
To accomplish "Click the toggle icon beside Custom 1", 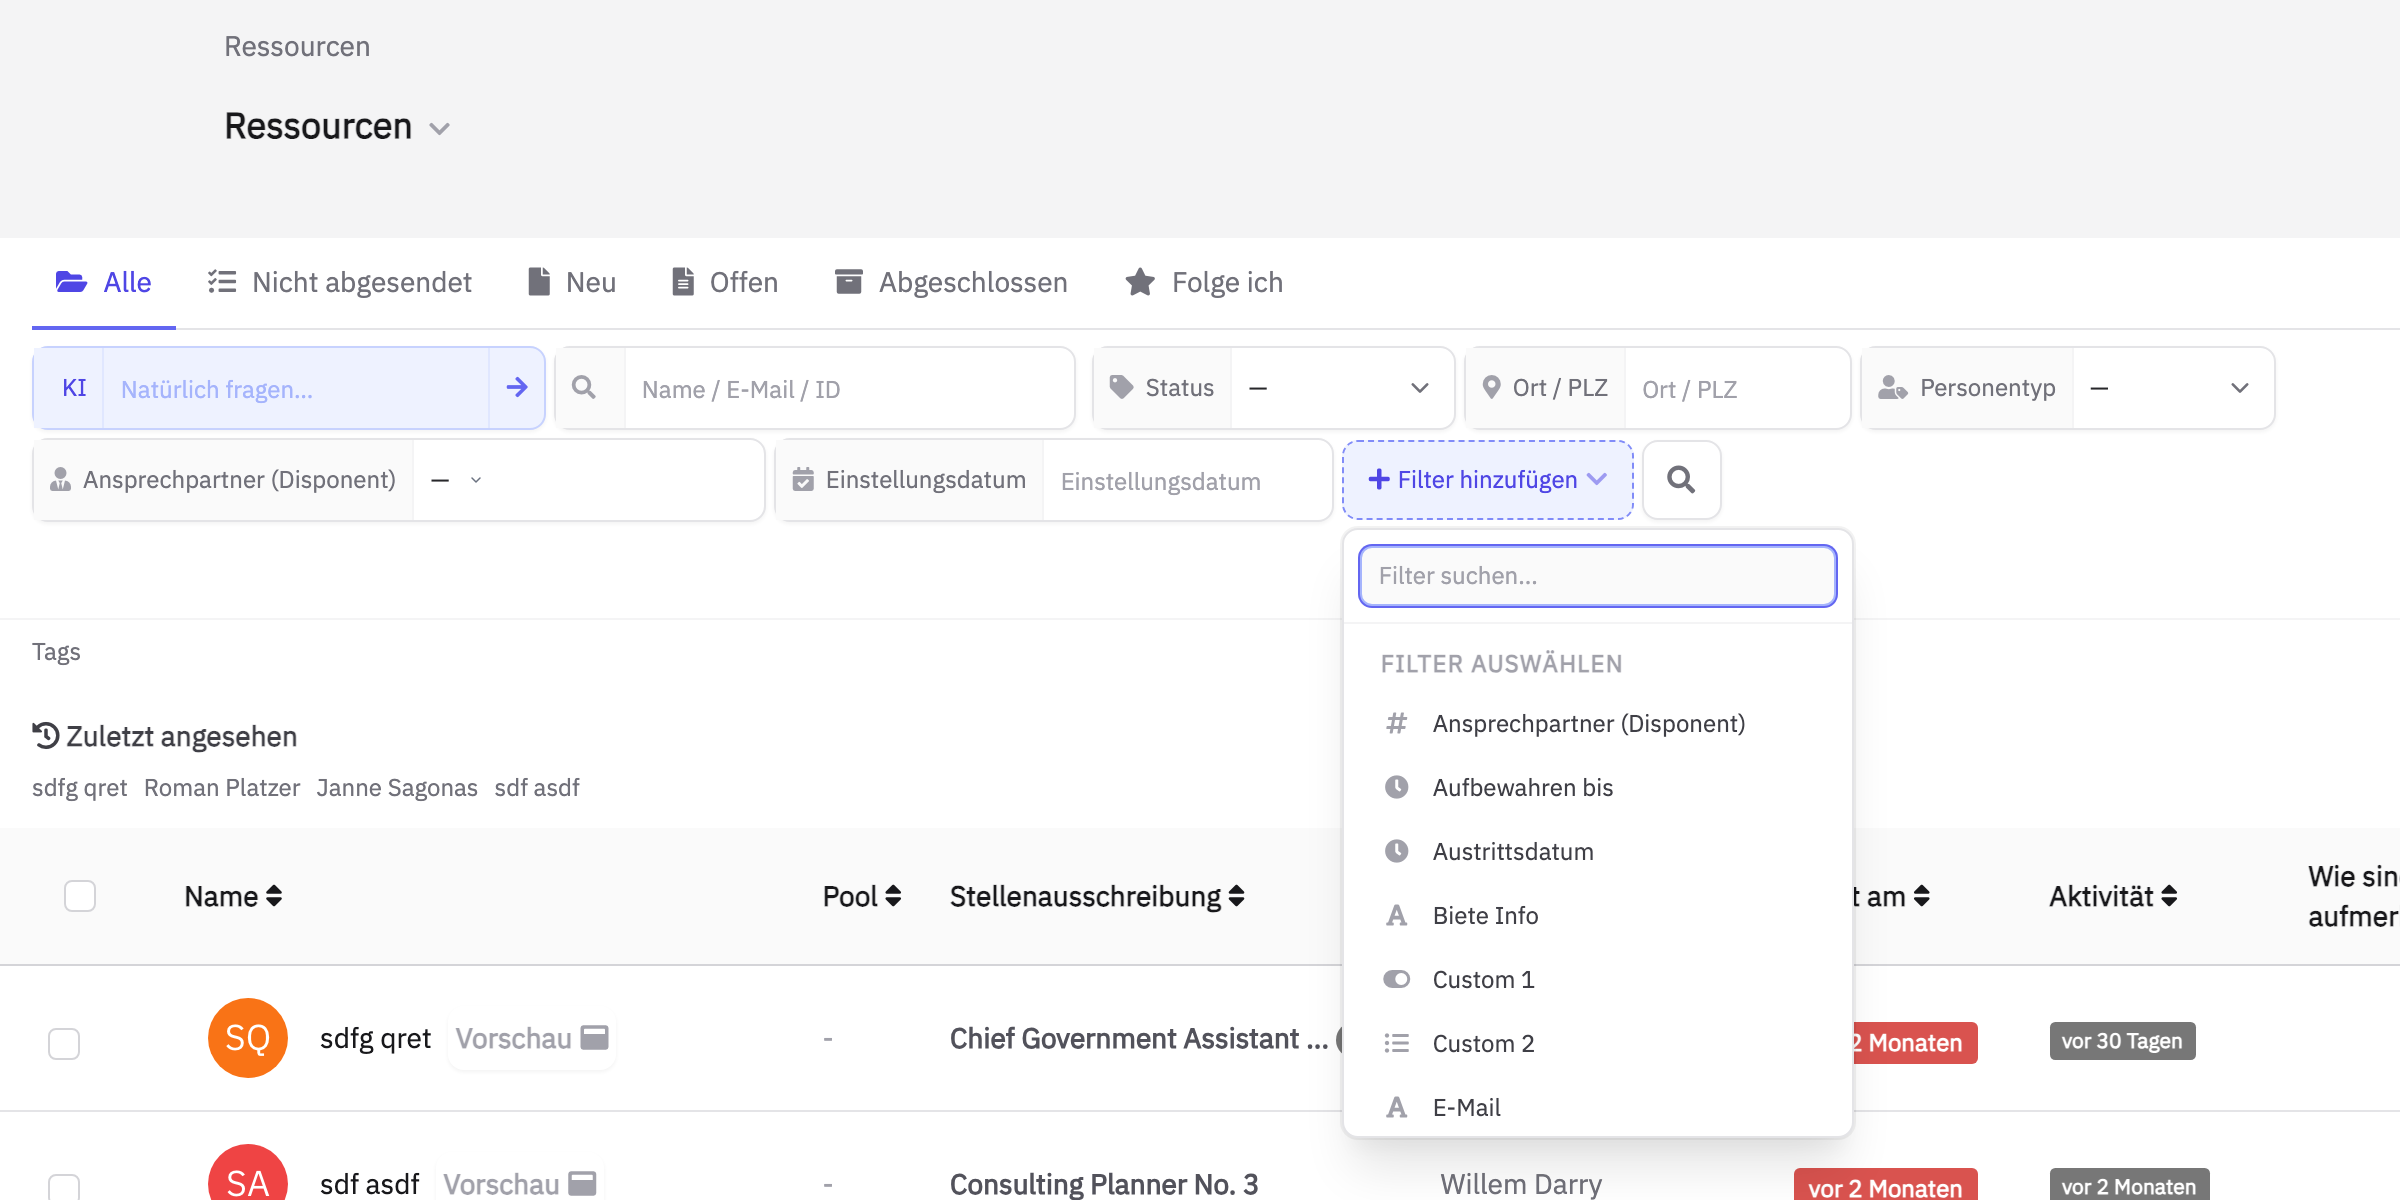I will (1396, 979).
